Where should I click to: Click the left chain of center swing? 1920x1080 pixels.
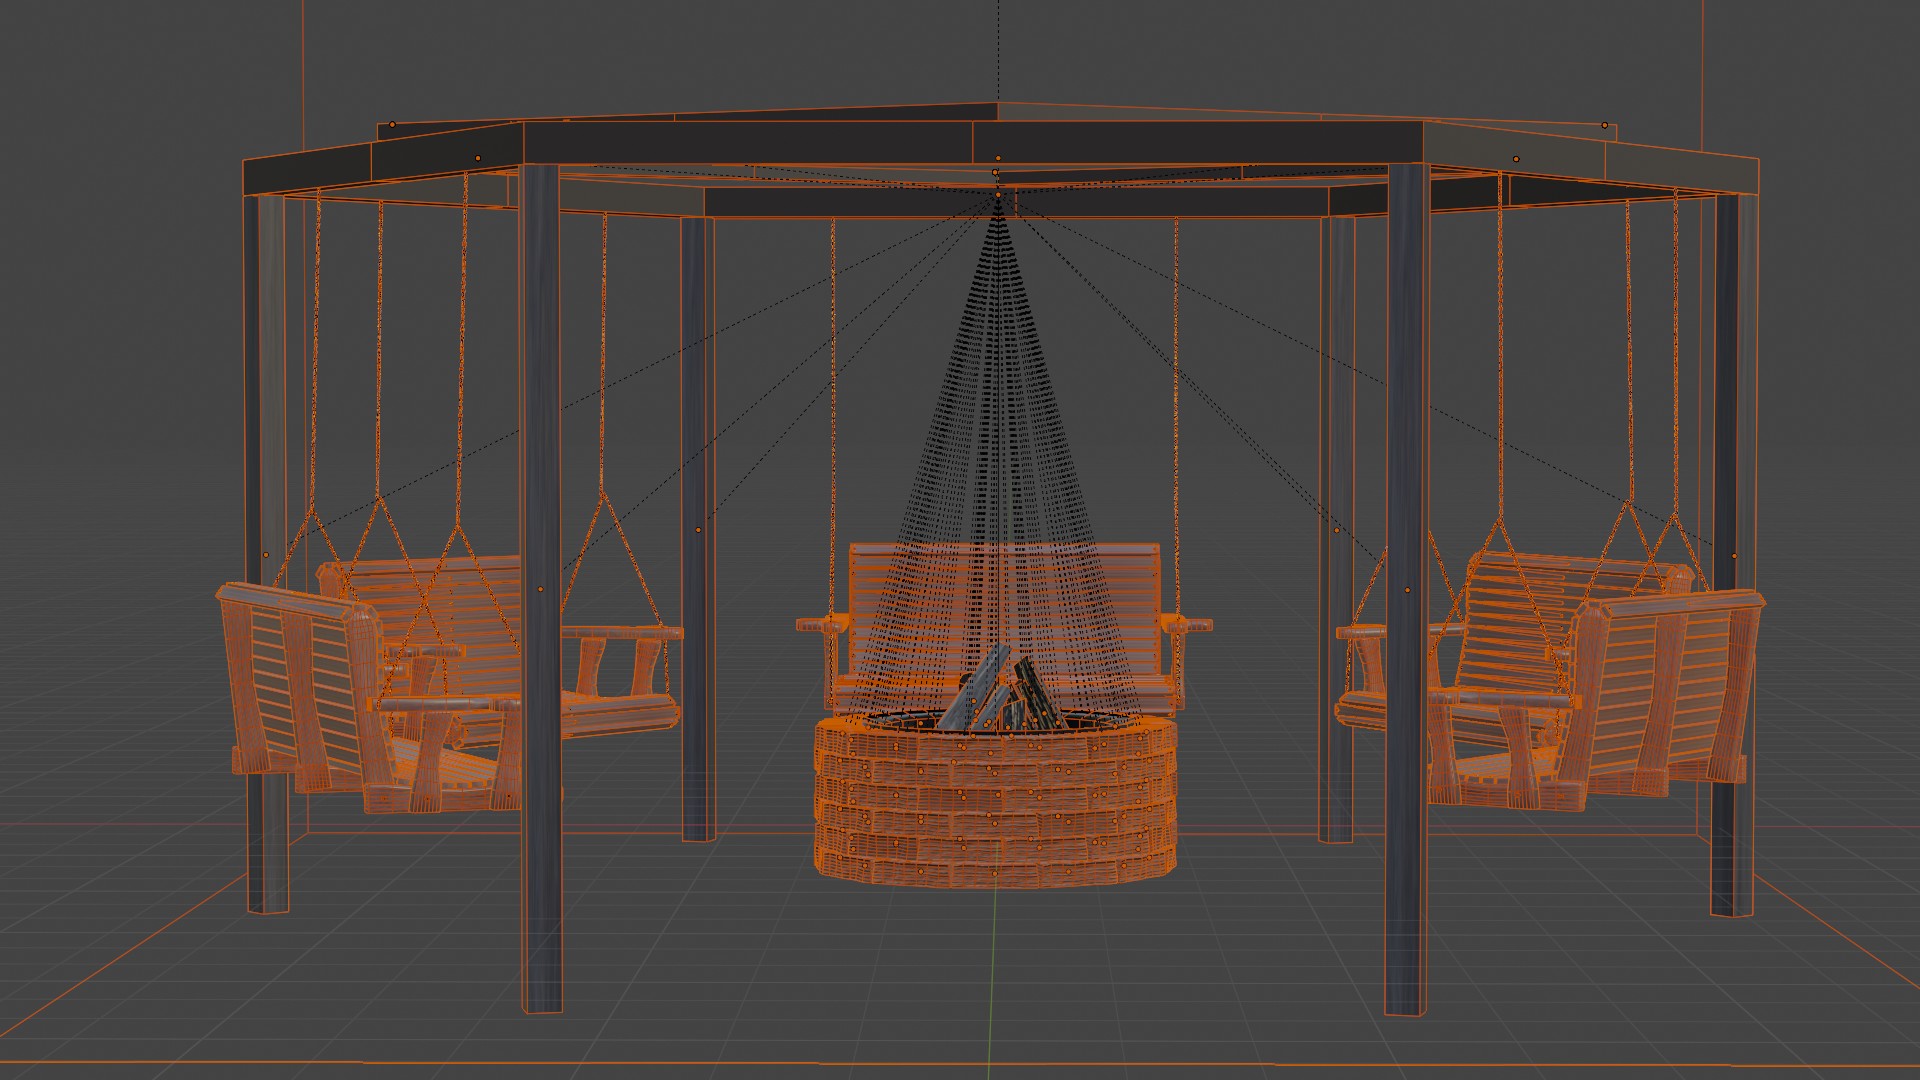coord(832,400)
